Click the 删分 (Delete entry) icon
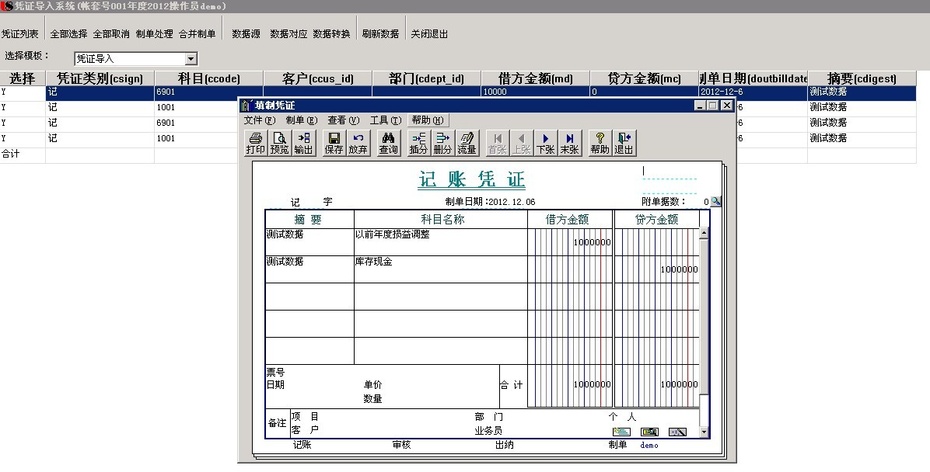Image resolution: width=930 pixels, height=472 pixels. tap(443, 143)
